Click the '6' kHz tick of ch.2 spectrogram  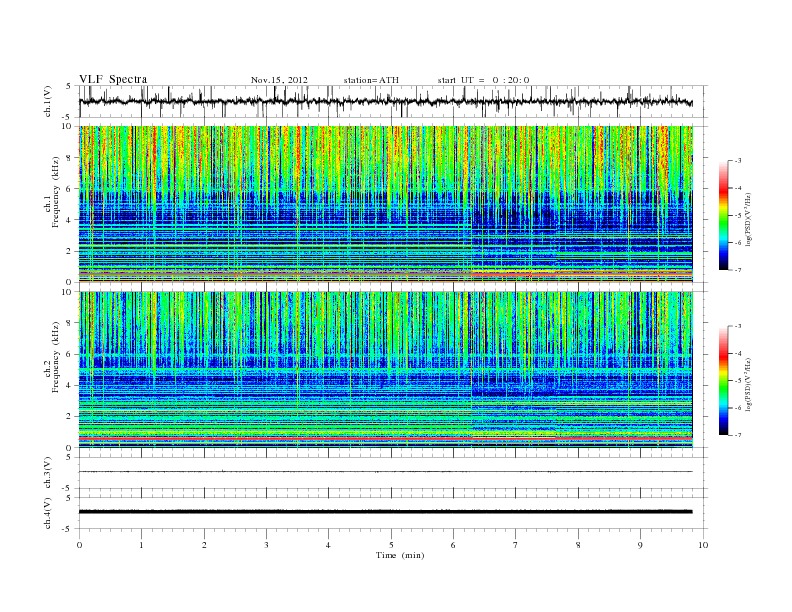70,354
